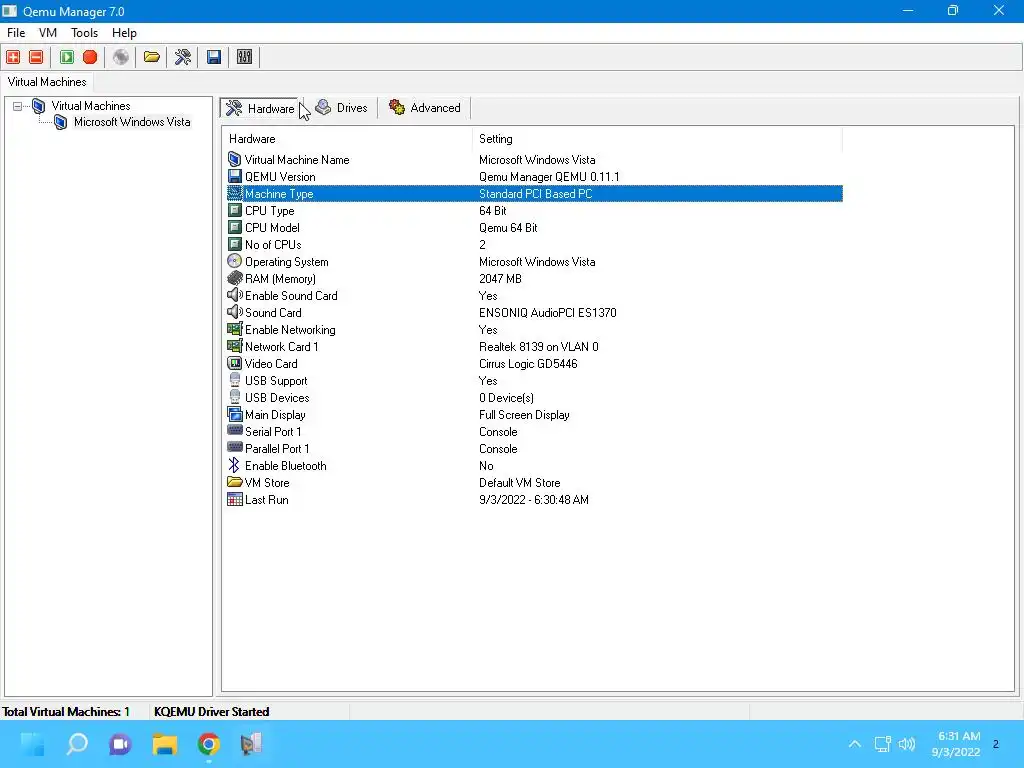
Task: Select the Virtual Machines panel tab
Action: 47,82
